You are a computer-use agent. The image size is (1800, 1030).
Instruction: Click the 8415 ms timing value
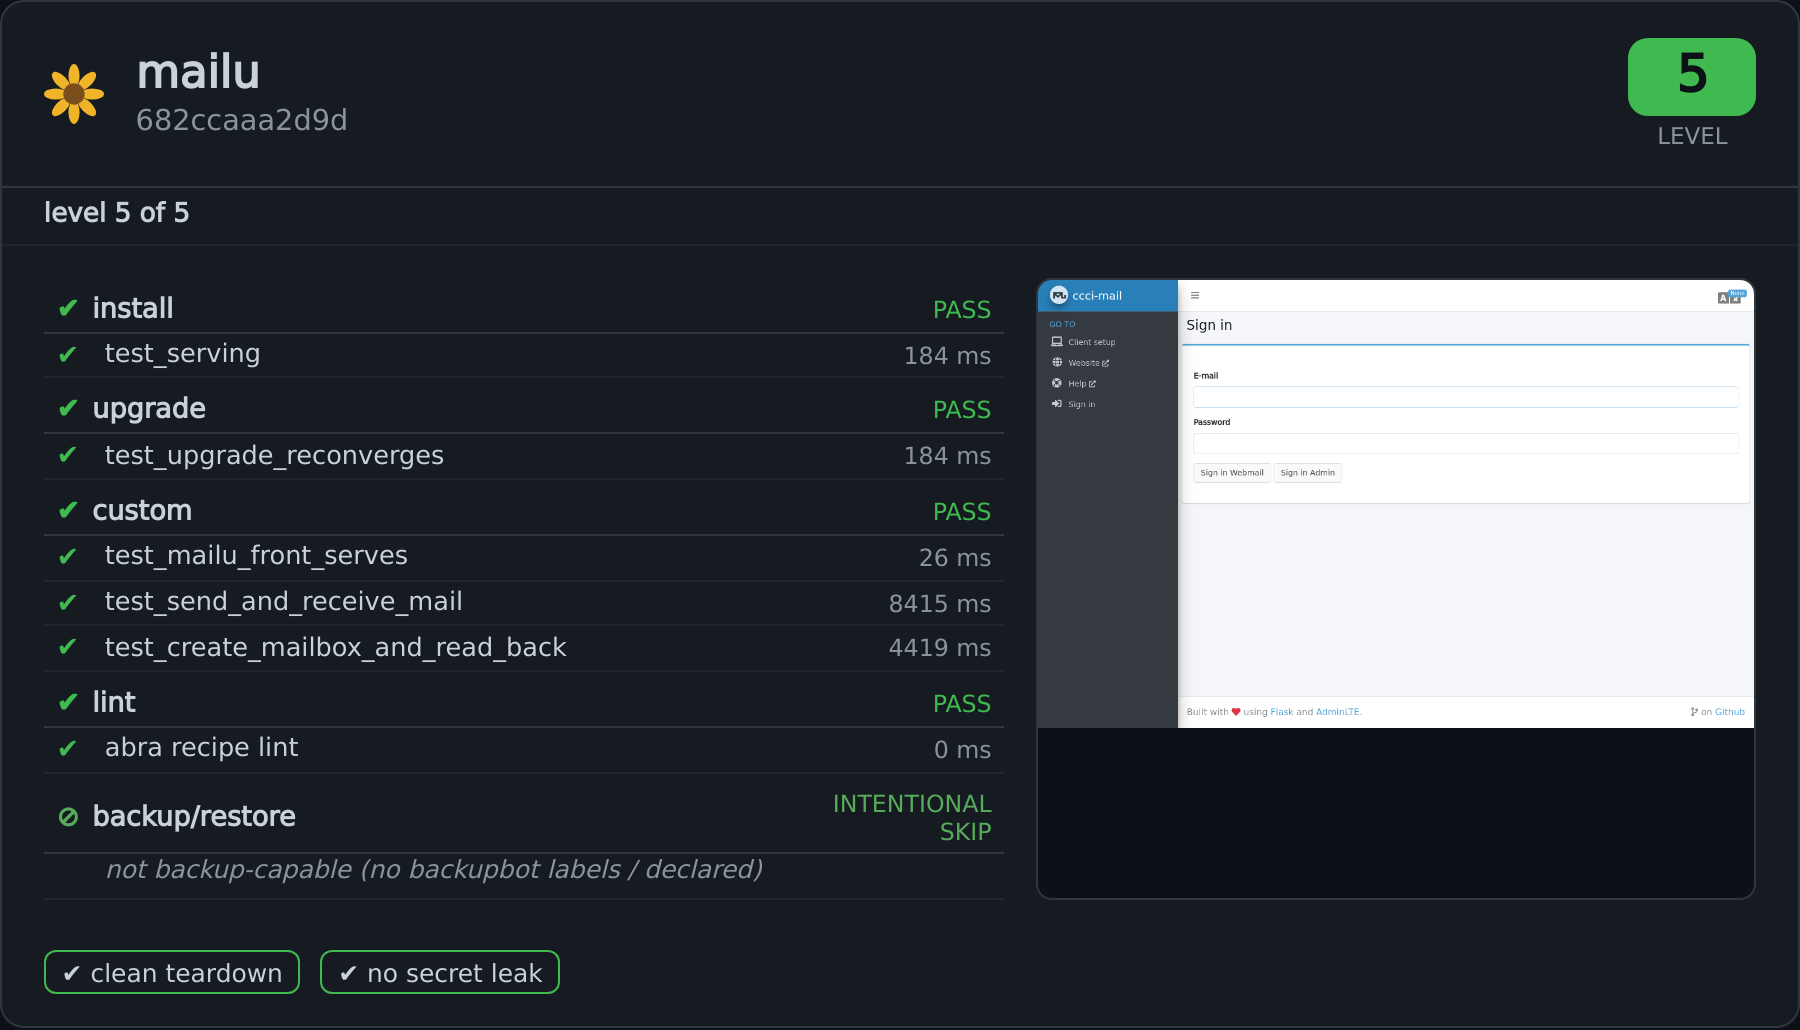click(940, 604)
